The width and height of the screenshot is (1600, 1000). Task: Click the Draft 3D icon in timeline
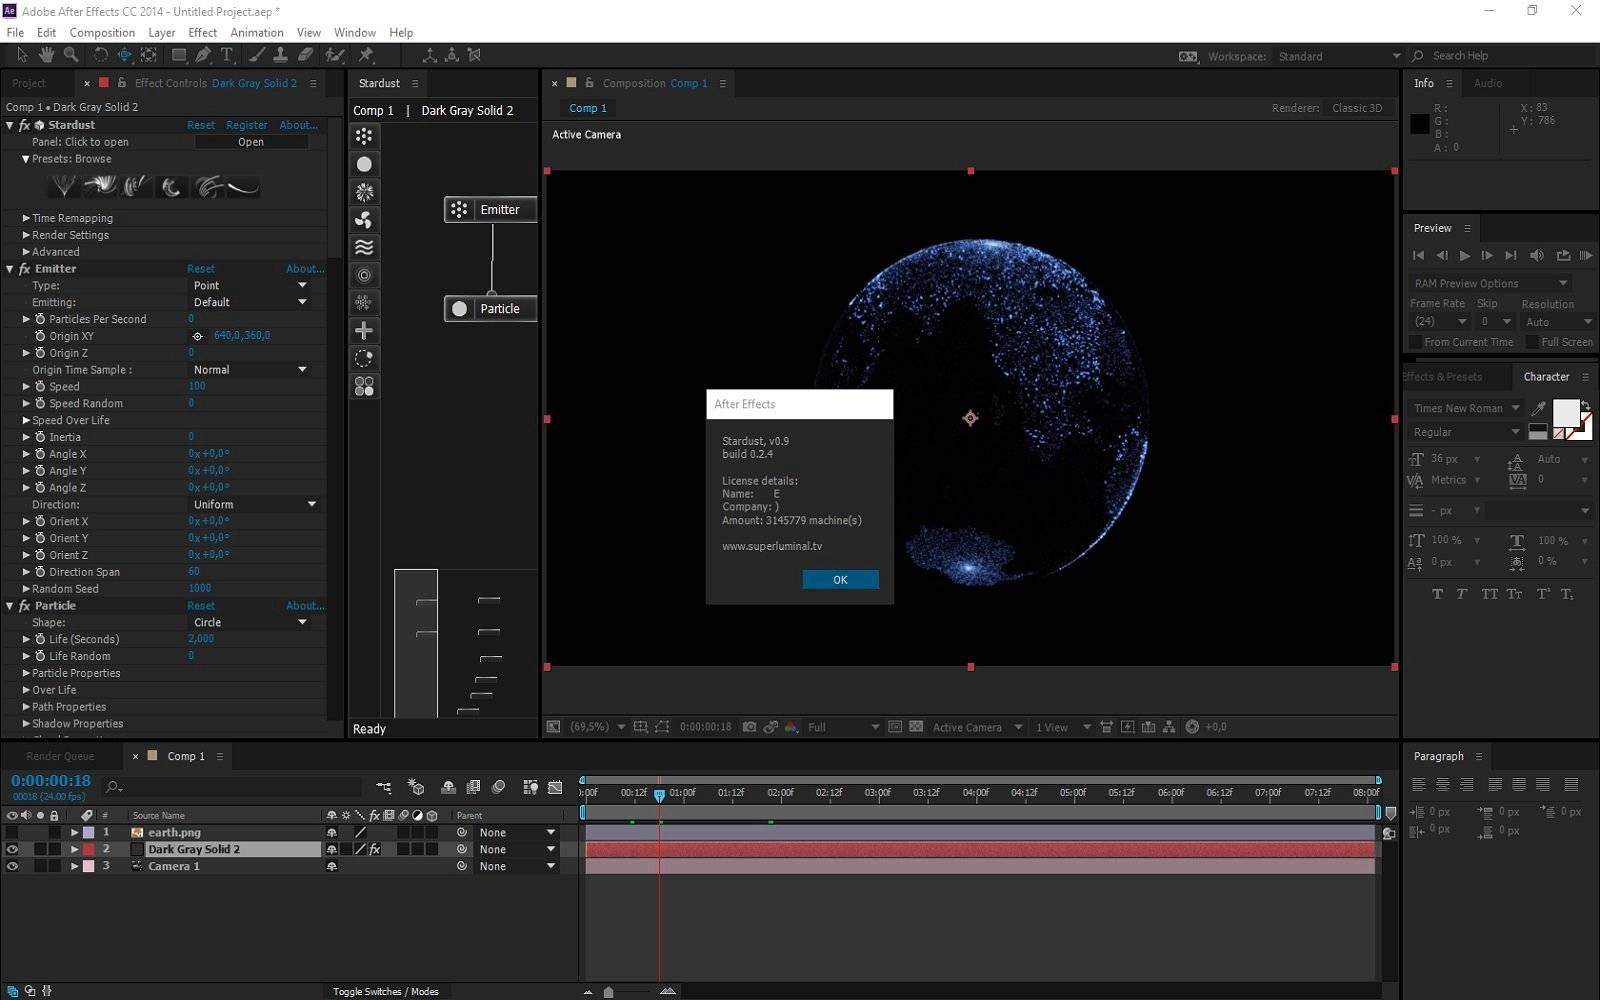click(416, 787)
